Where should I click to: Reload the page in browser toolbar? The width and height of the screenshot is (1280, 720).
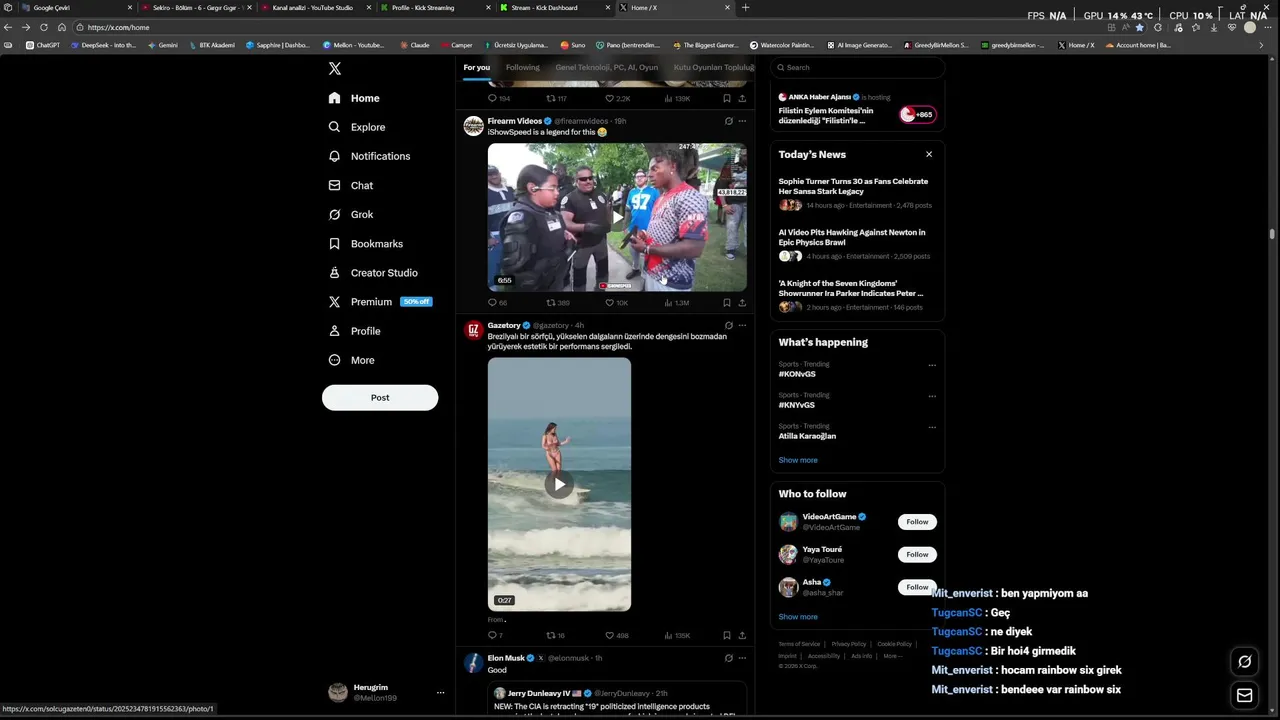(44, 27)
